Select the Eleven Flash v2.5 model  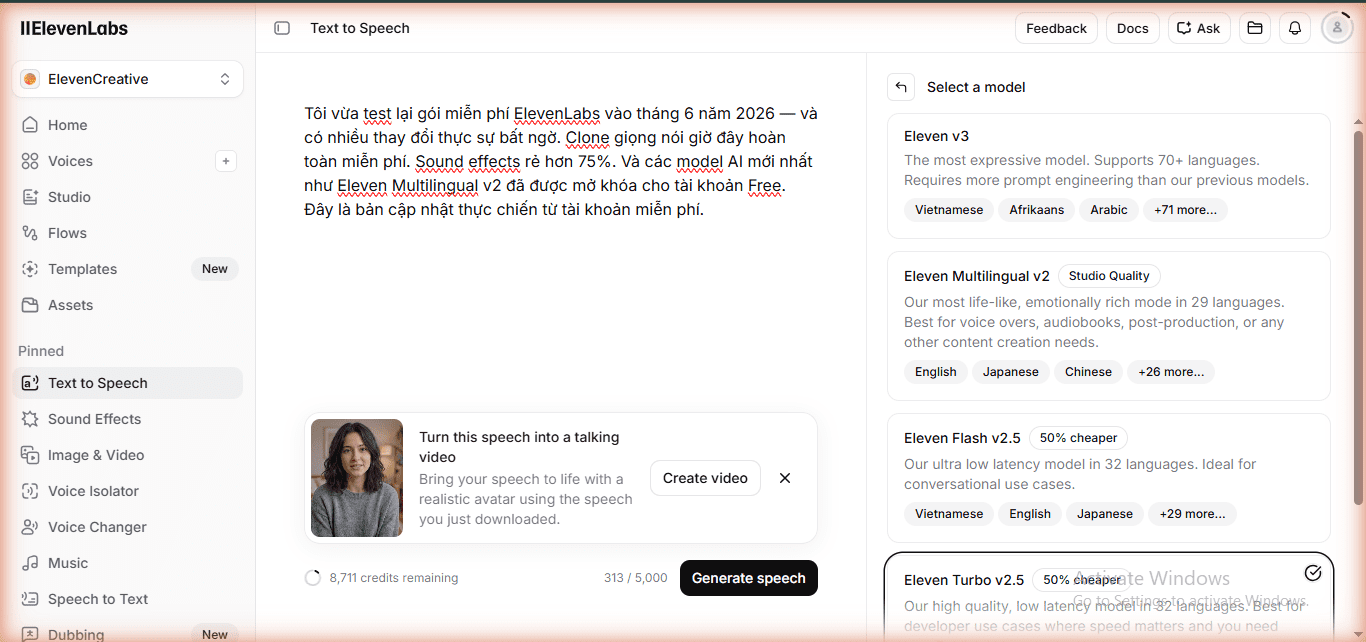(1109, 478)
